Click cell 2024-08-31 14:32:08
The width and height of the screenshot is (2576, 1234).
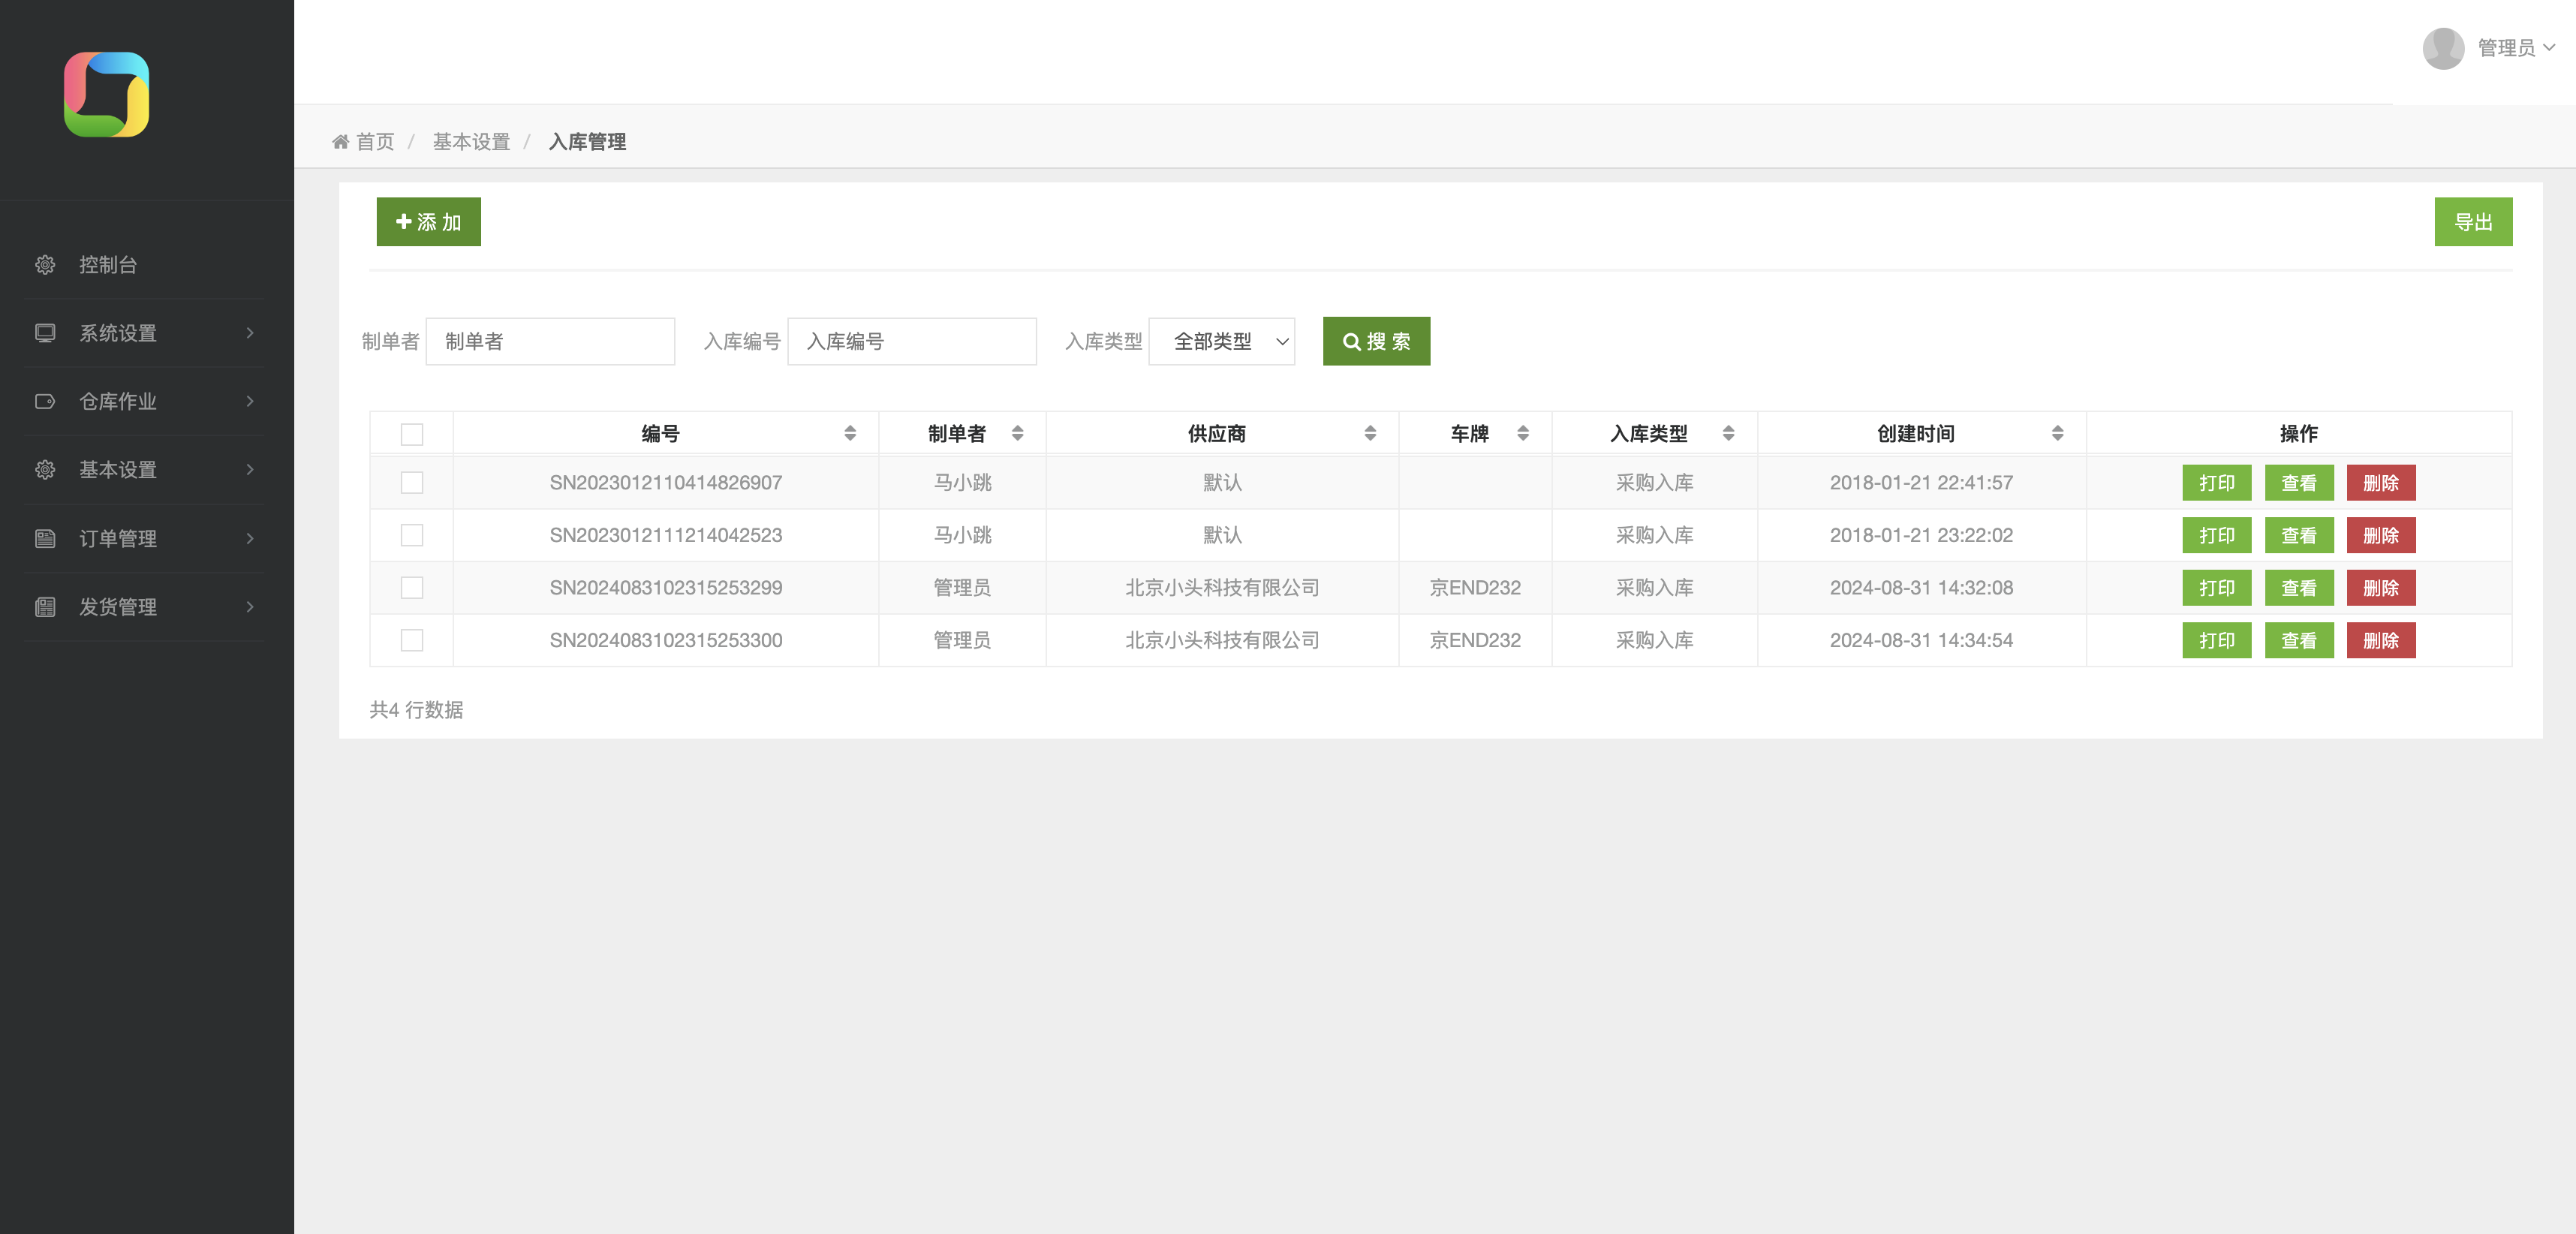pos(1921,587)
